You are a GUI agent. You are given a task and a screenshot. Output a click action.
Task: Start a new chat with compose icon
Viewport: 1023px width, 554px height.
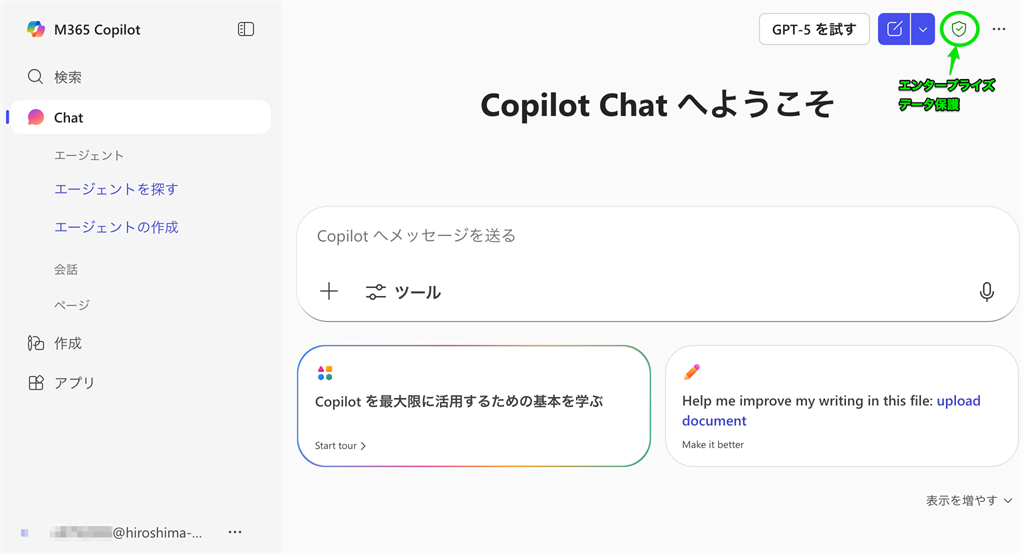click(894, 30)
